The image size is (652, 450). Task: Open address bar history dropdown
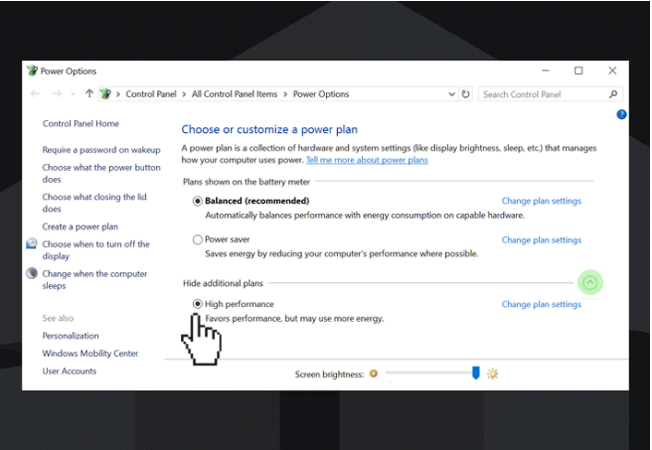pos(452,94)
